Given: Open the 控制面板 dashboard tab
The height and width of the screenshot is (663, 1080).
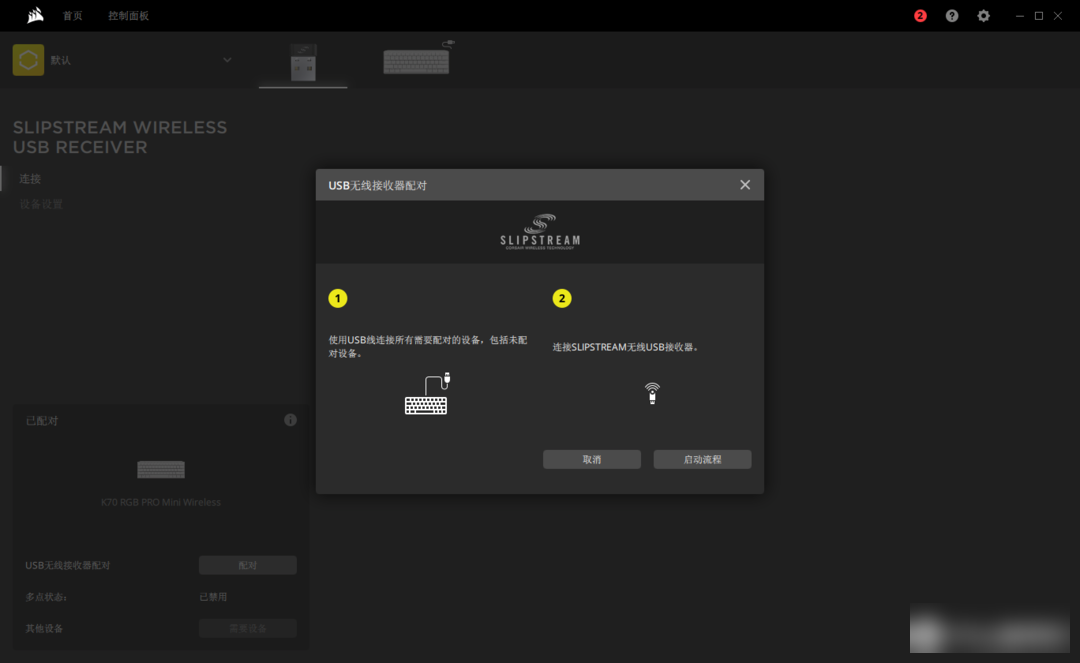Looking at the screenshot, I should pos(128,16).
